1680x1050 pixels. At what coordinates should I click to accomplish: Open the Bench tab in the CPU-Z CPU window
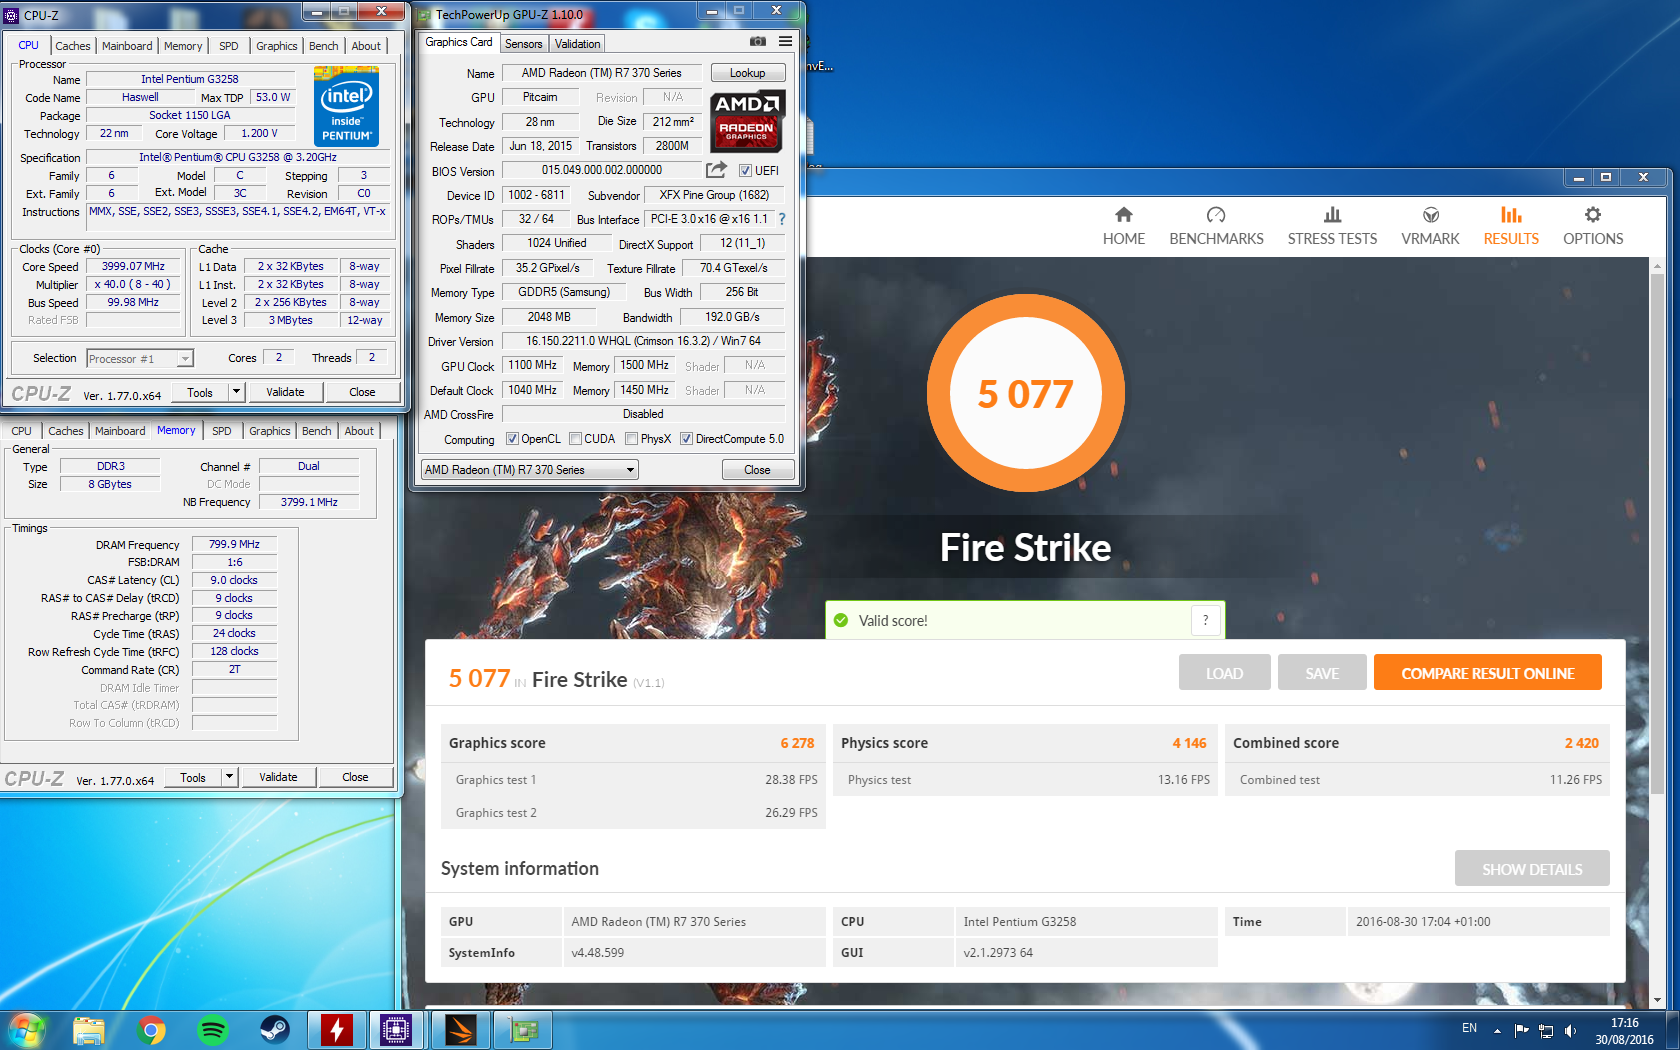[x=323, y=46]
